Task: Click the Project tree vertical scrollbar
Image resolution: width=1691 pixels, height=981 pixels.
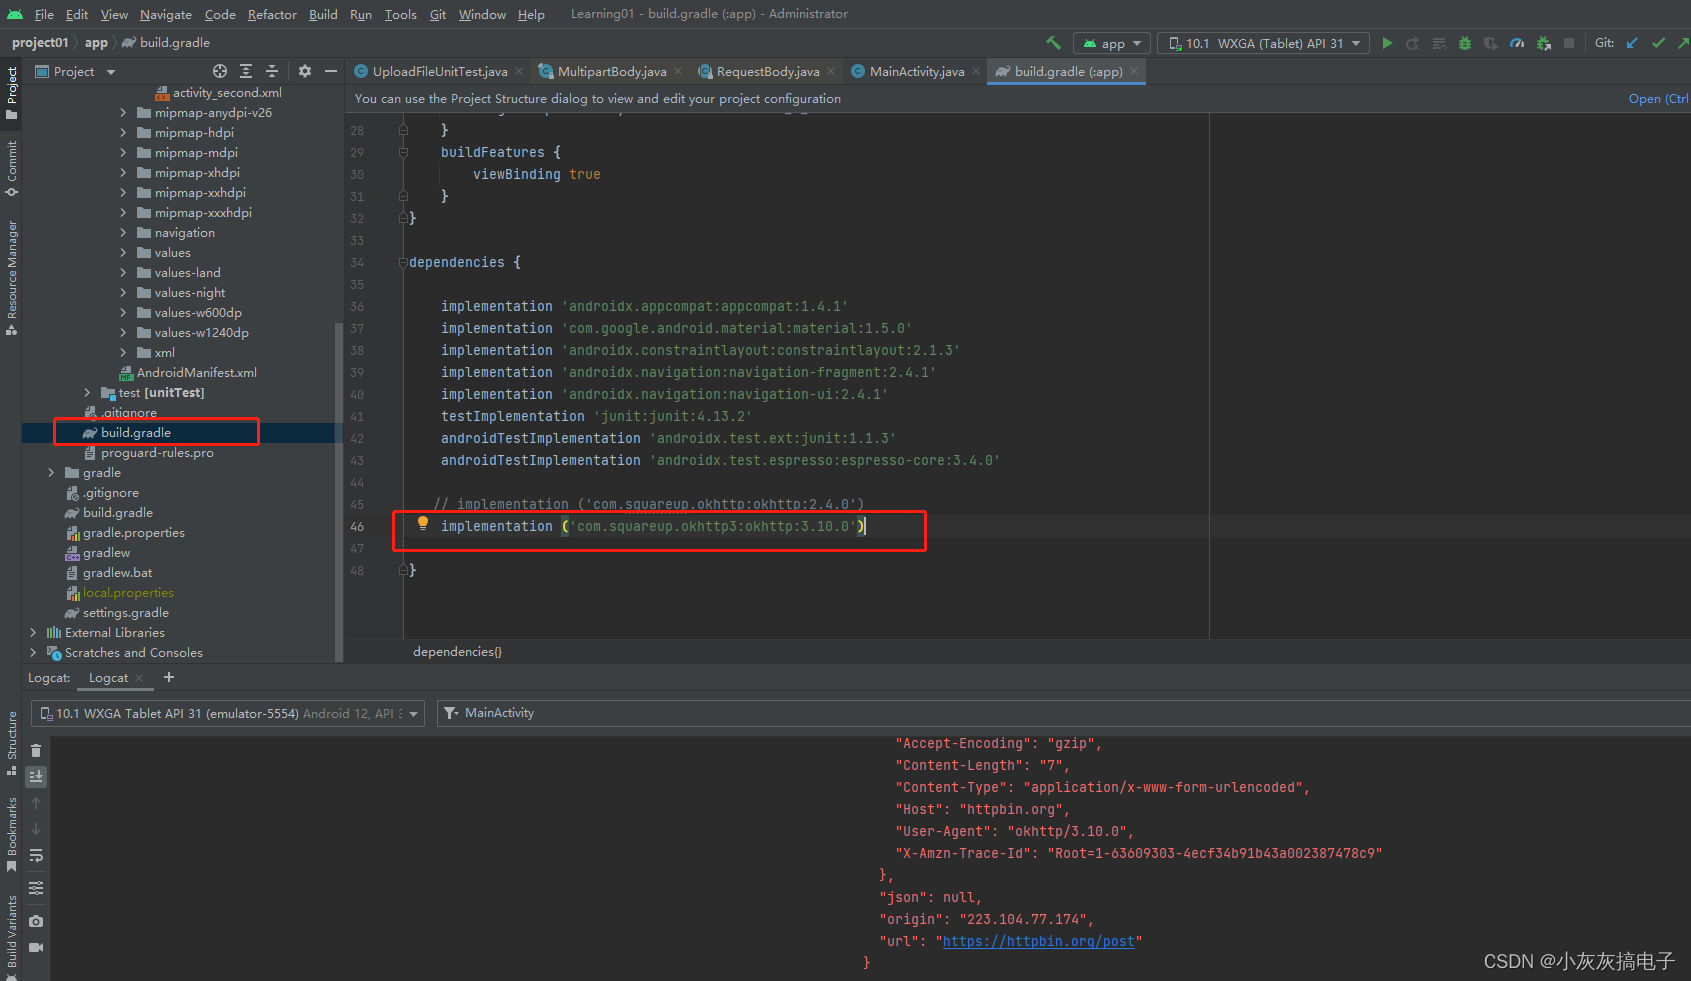Action: coord(339,490)
